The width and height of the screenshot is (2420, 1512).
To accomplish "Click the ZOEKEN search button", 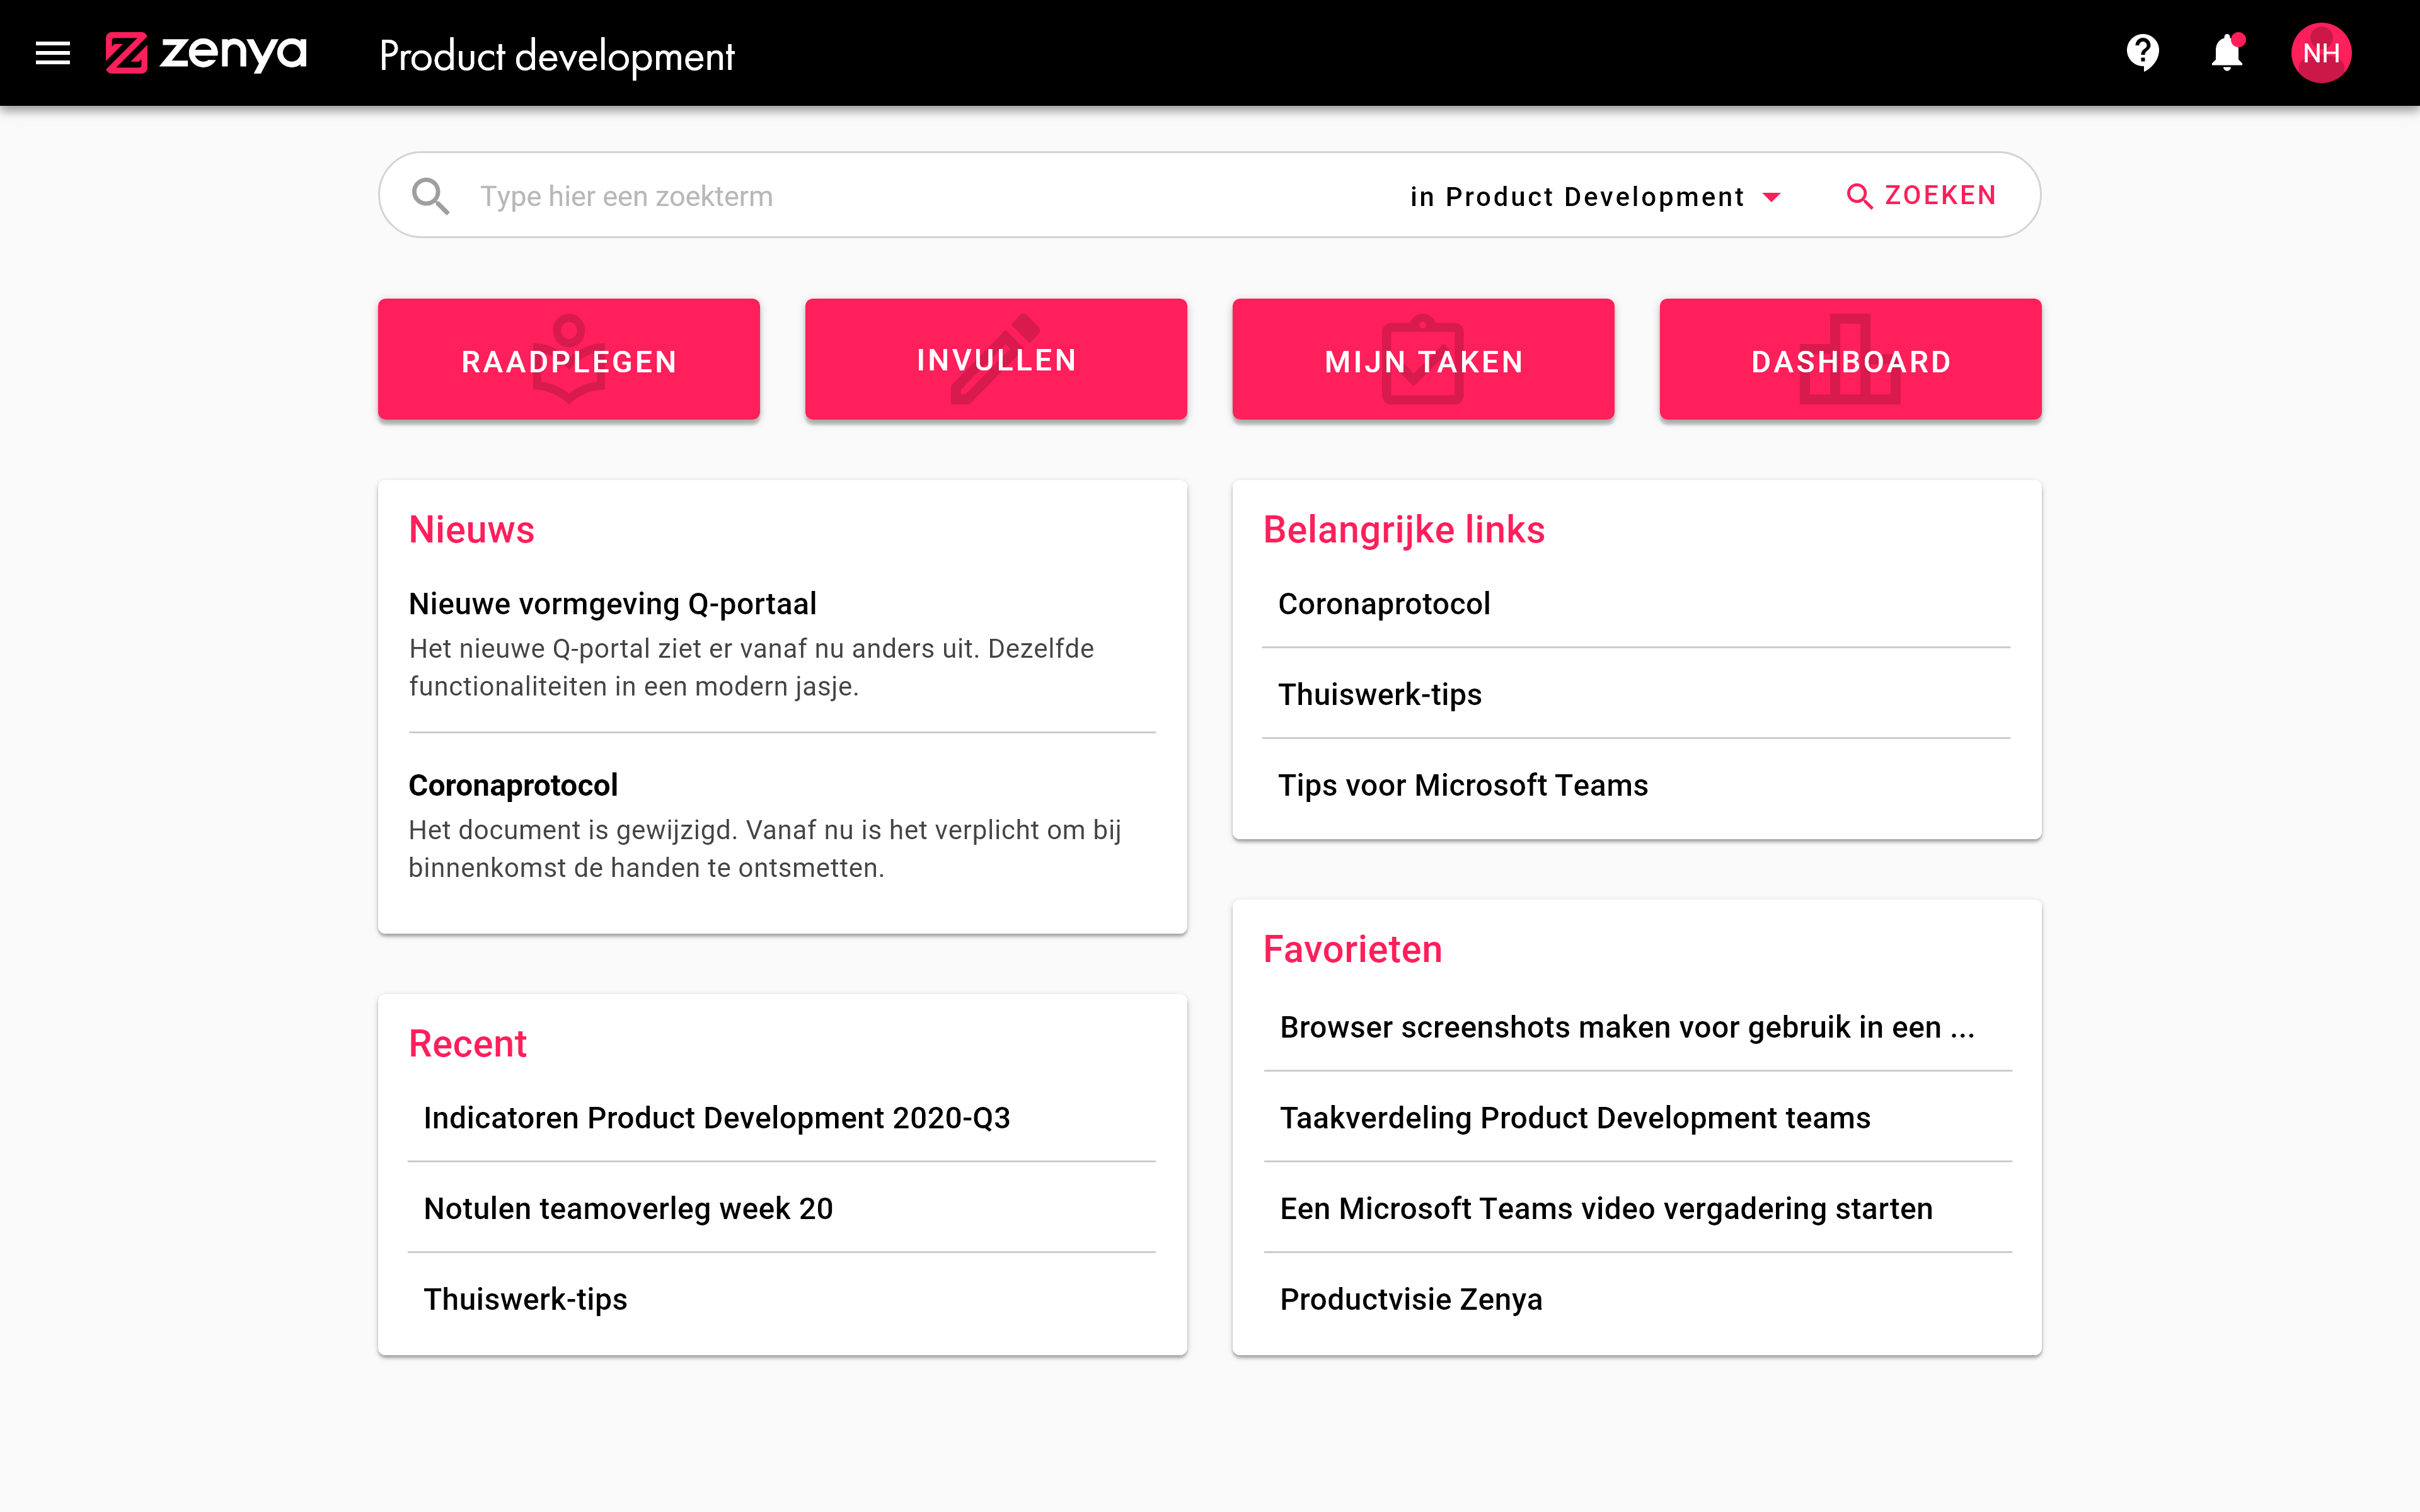I will click(x=1920, y=195).
